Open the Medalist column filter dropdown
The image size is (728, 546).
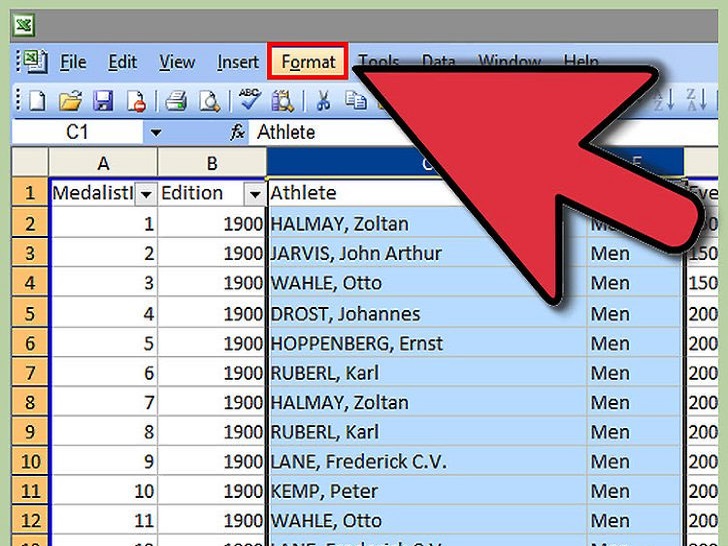tap(145, 193)
